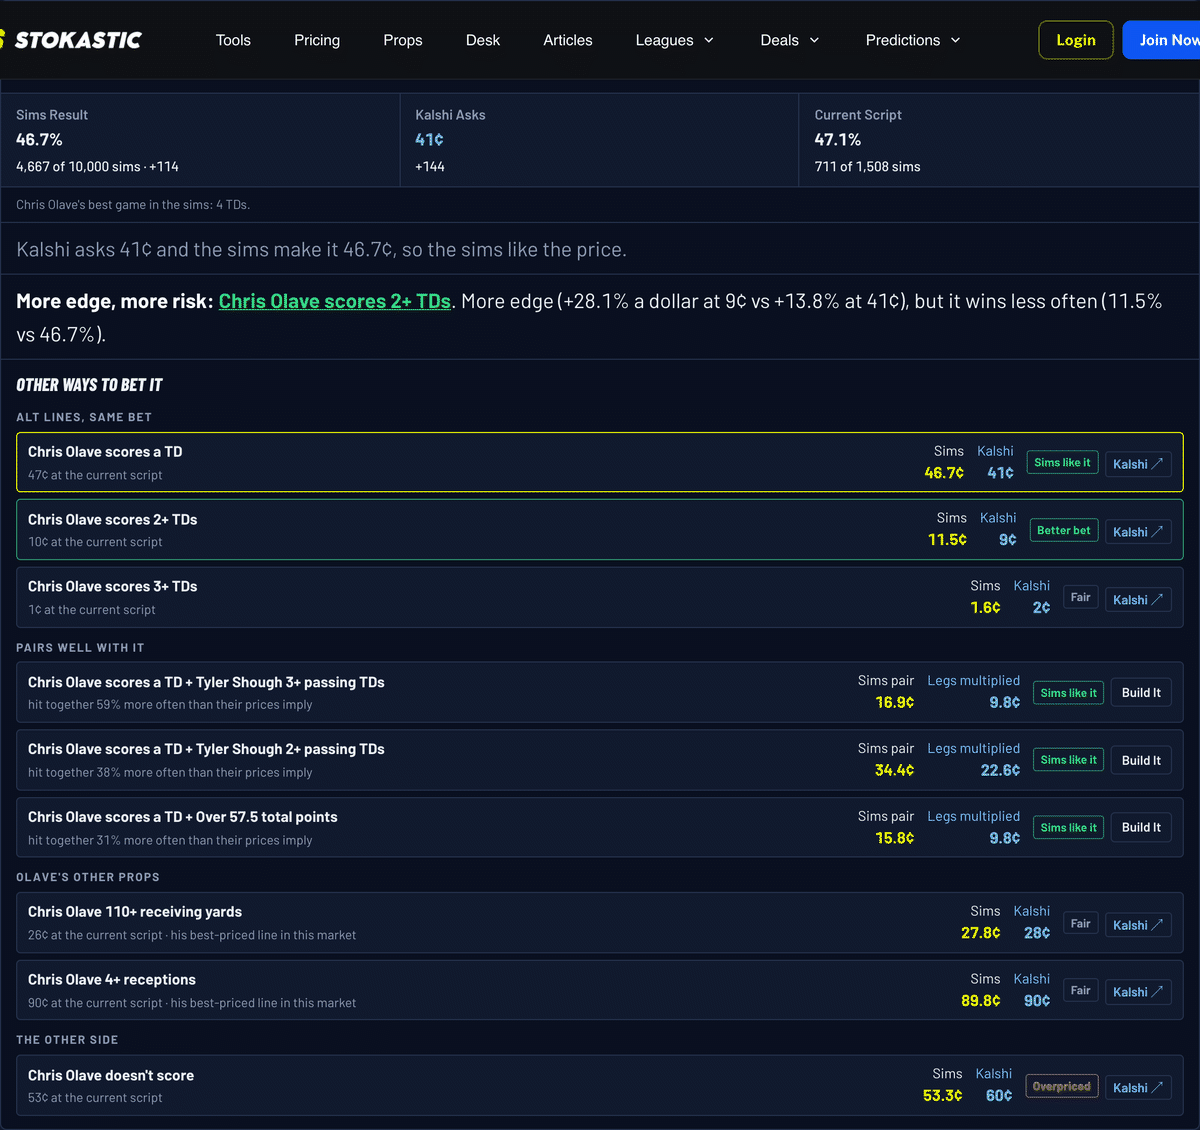1200x1130 pixels.
Task: Open the Desk section
Action: click(483, 40)
